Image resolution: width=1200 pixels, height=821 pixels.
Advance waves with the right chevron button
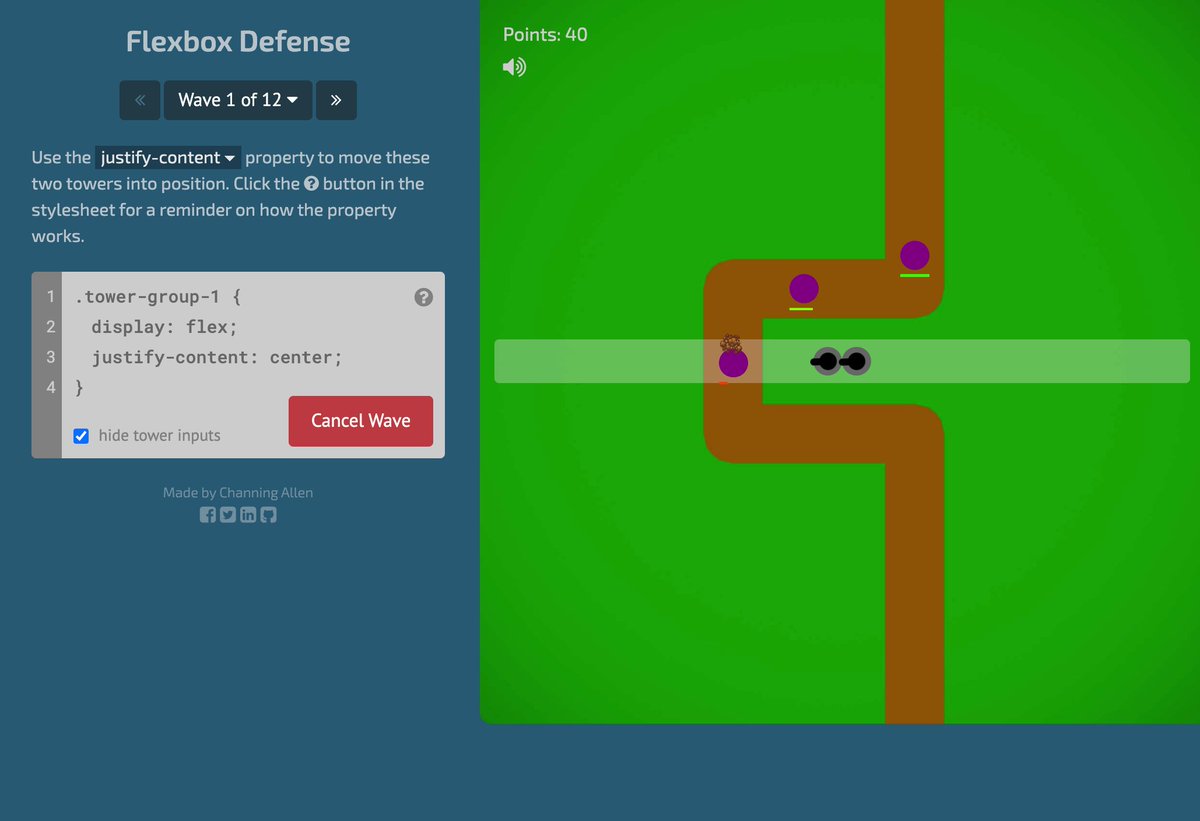pyautogui.click(x=336, y=100)
